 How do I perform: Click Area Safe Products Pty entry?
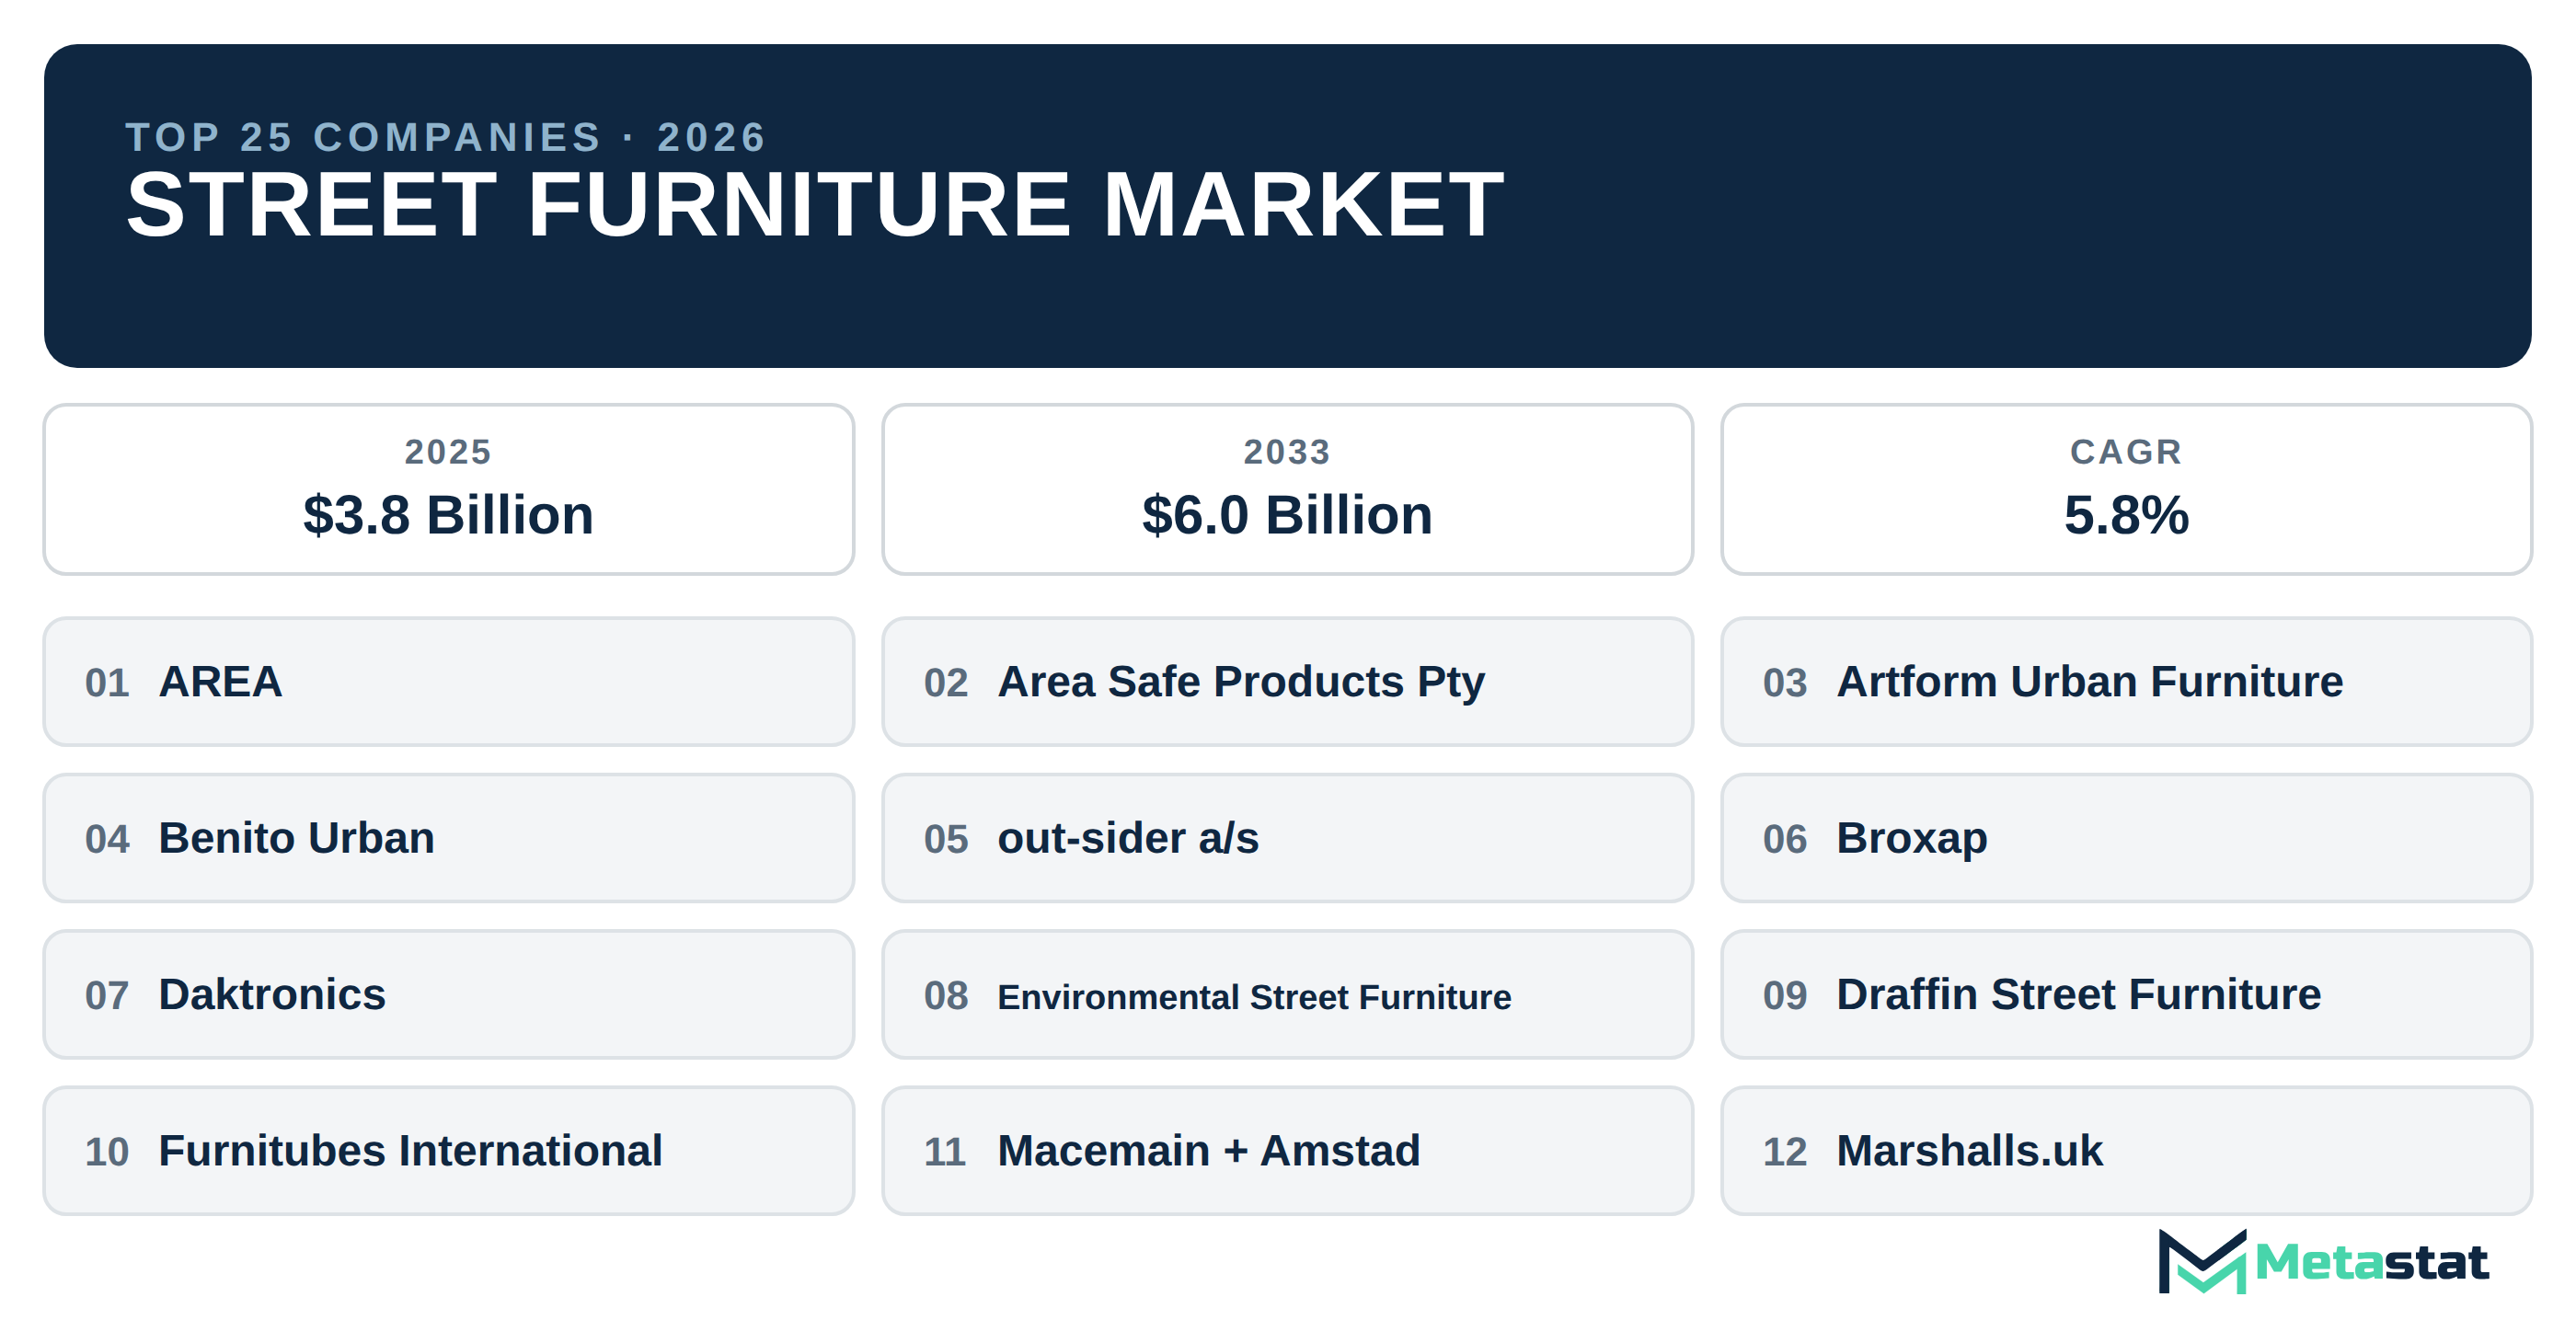point(1288,682)
